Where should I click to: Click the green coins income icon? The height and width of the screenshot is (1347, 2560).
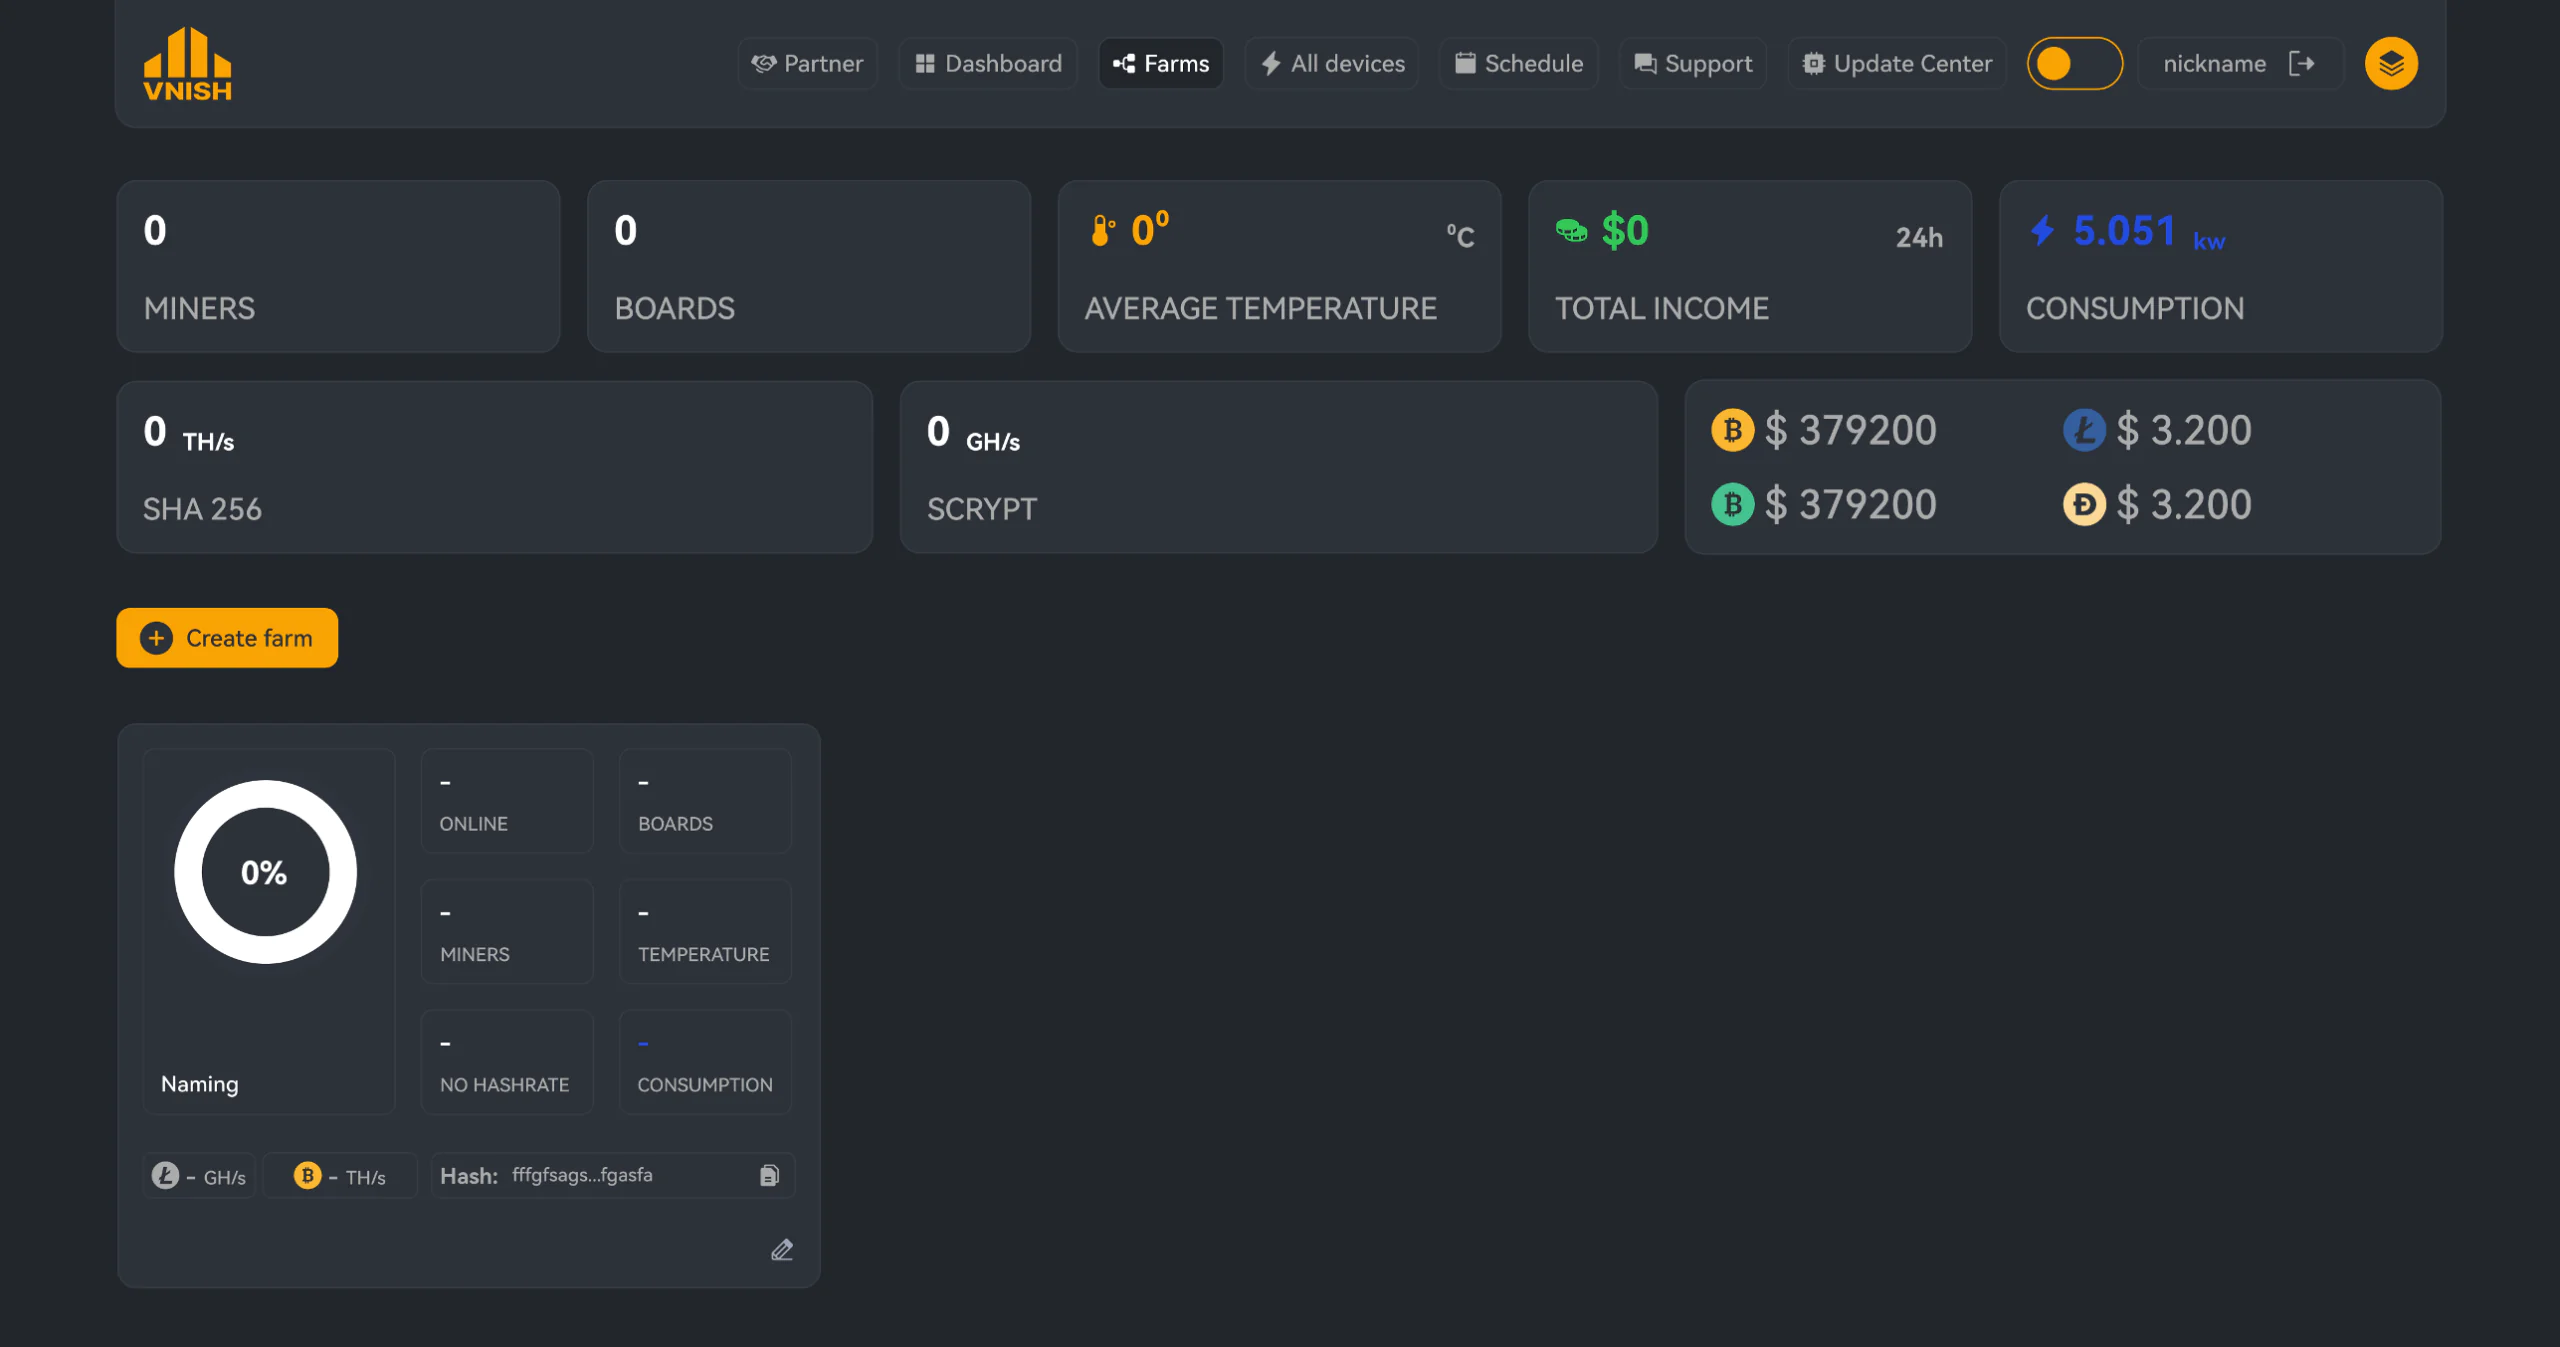[x=1571, y=231]
